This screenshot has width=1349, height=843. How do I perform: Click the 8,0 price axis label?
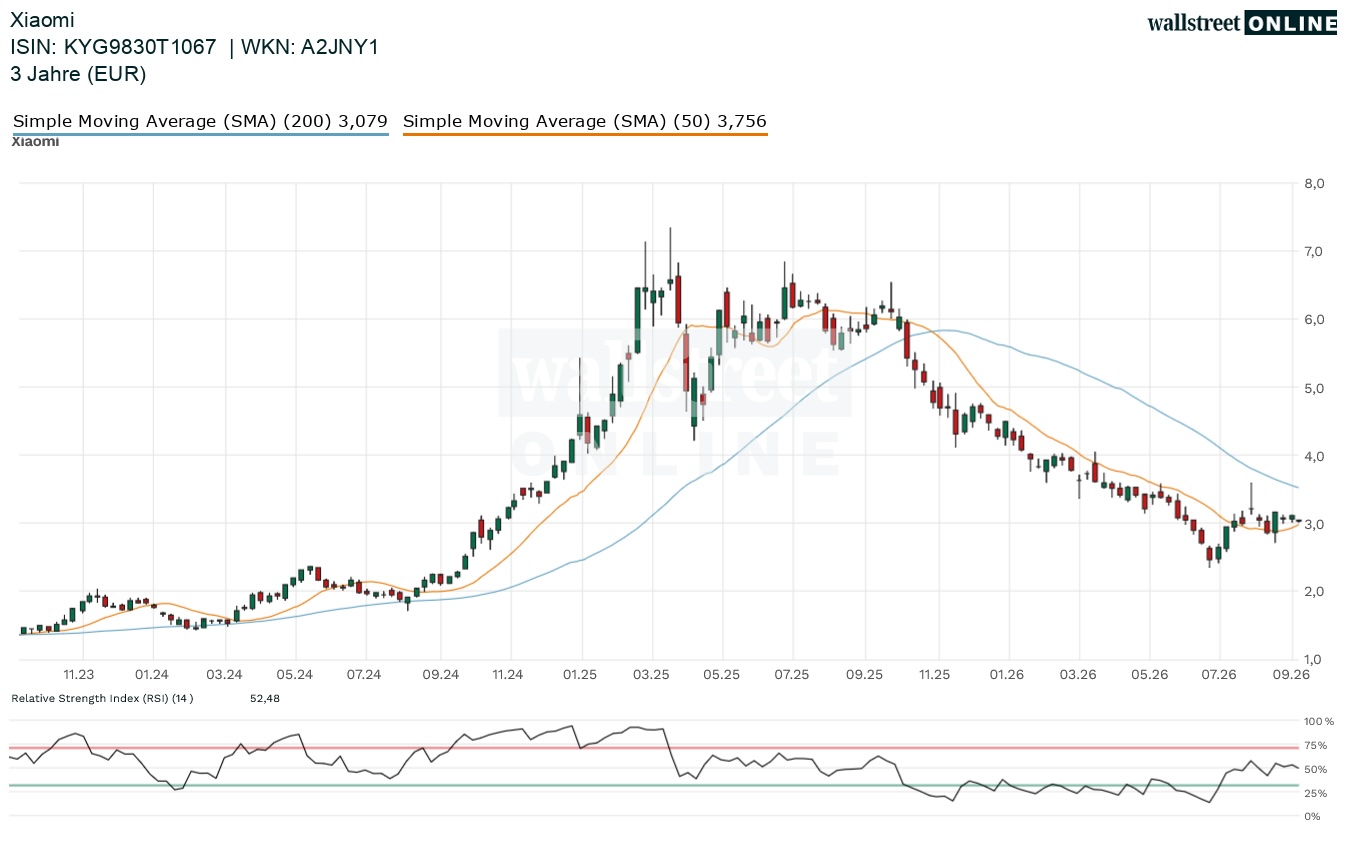[1313, 183]
